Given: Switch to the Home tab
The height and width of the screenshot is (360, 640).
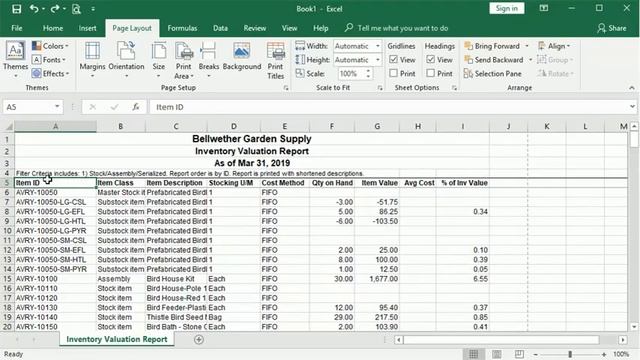Looking at the screenshot, I should point(53,28).
